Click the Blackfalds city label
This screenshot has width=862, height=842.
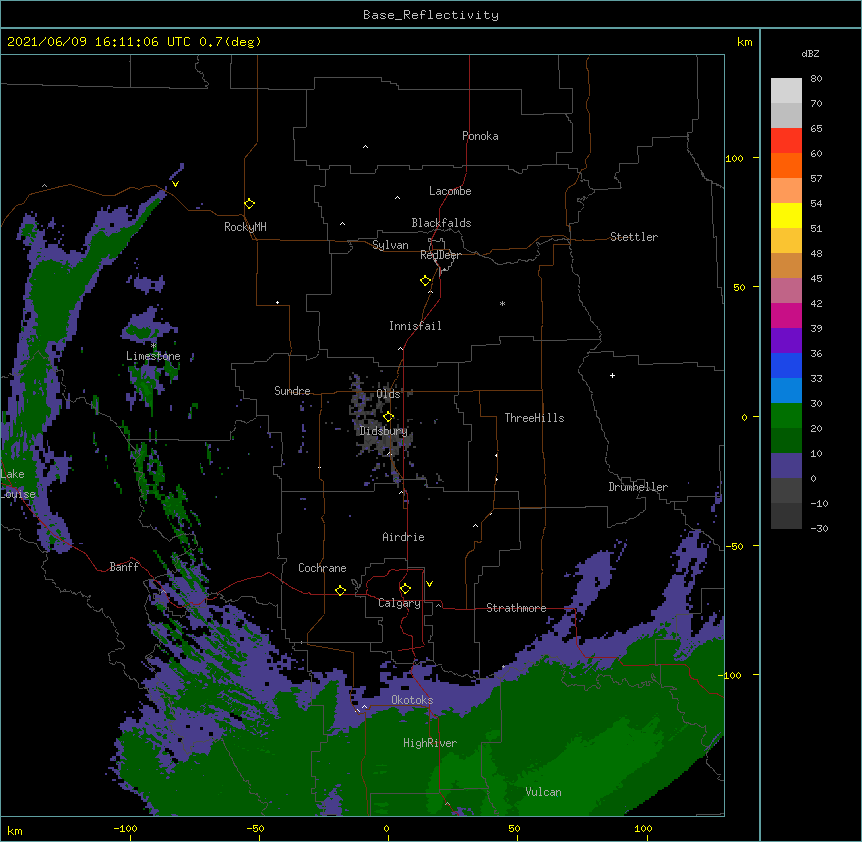441,223
